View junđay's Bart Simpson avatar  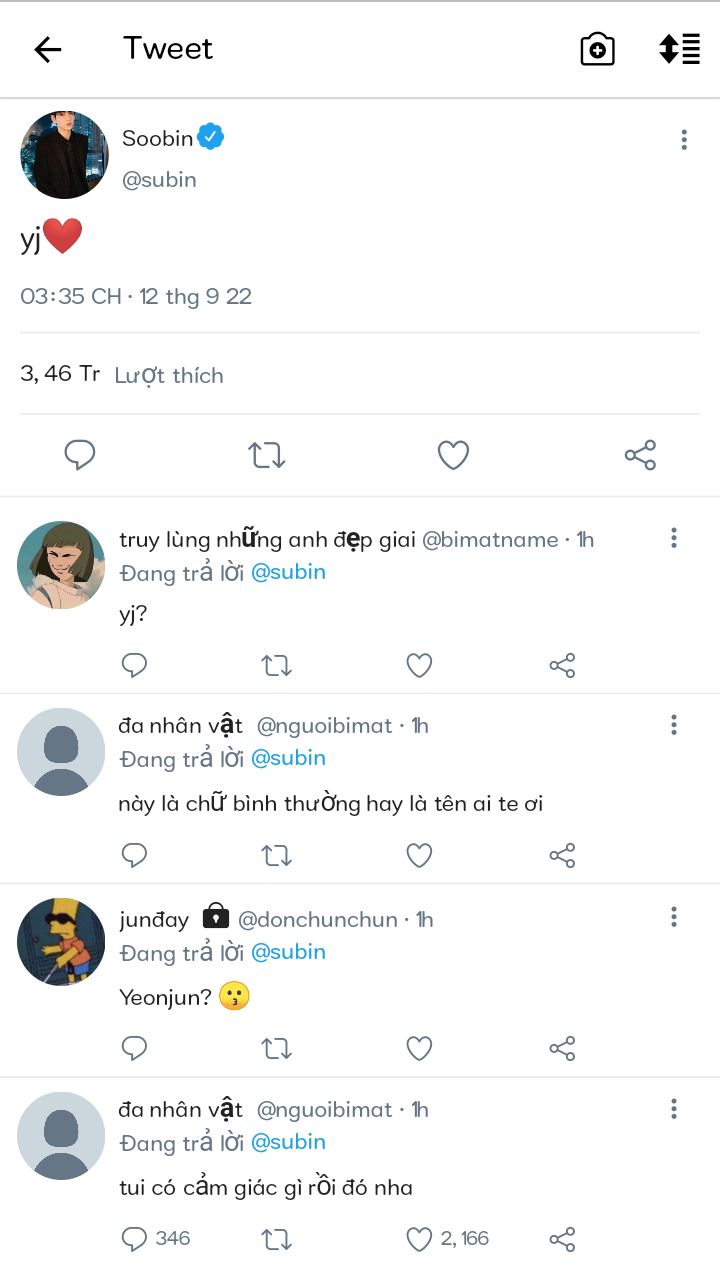[61, 941]
